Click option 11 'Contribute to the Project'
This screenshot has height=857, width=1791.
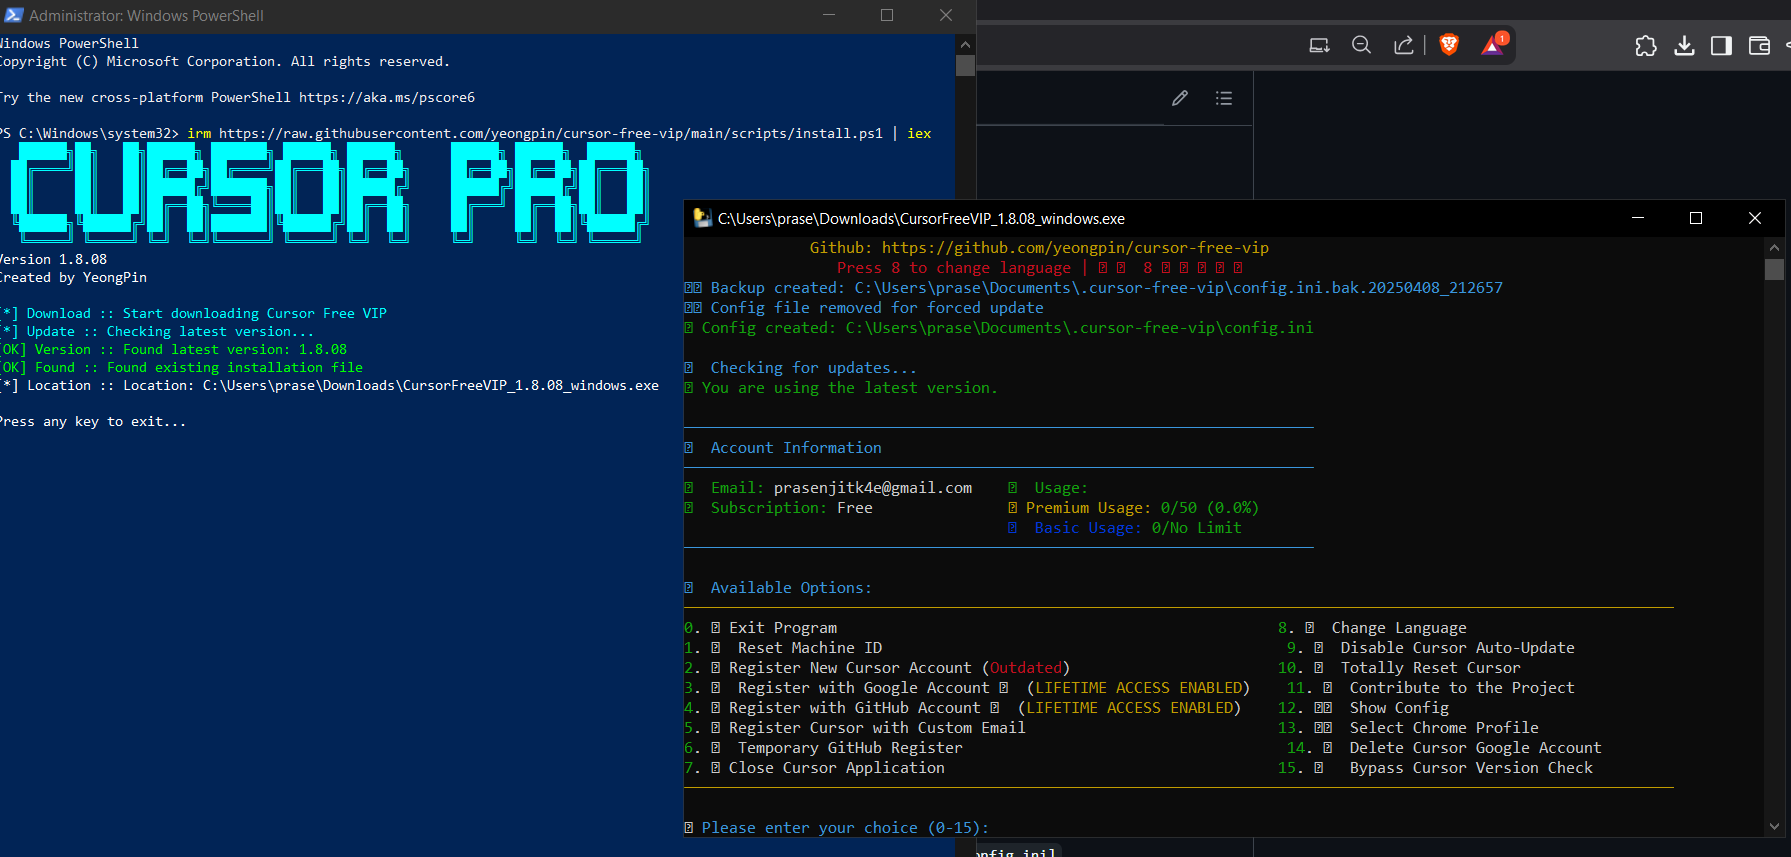click(x=1431, y=688)
